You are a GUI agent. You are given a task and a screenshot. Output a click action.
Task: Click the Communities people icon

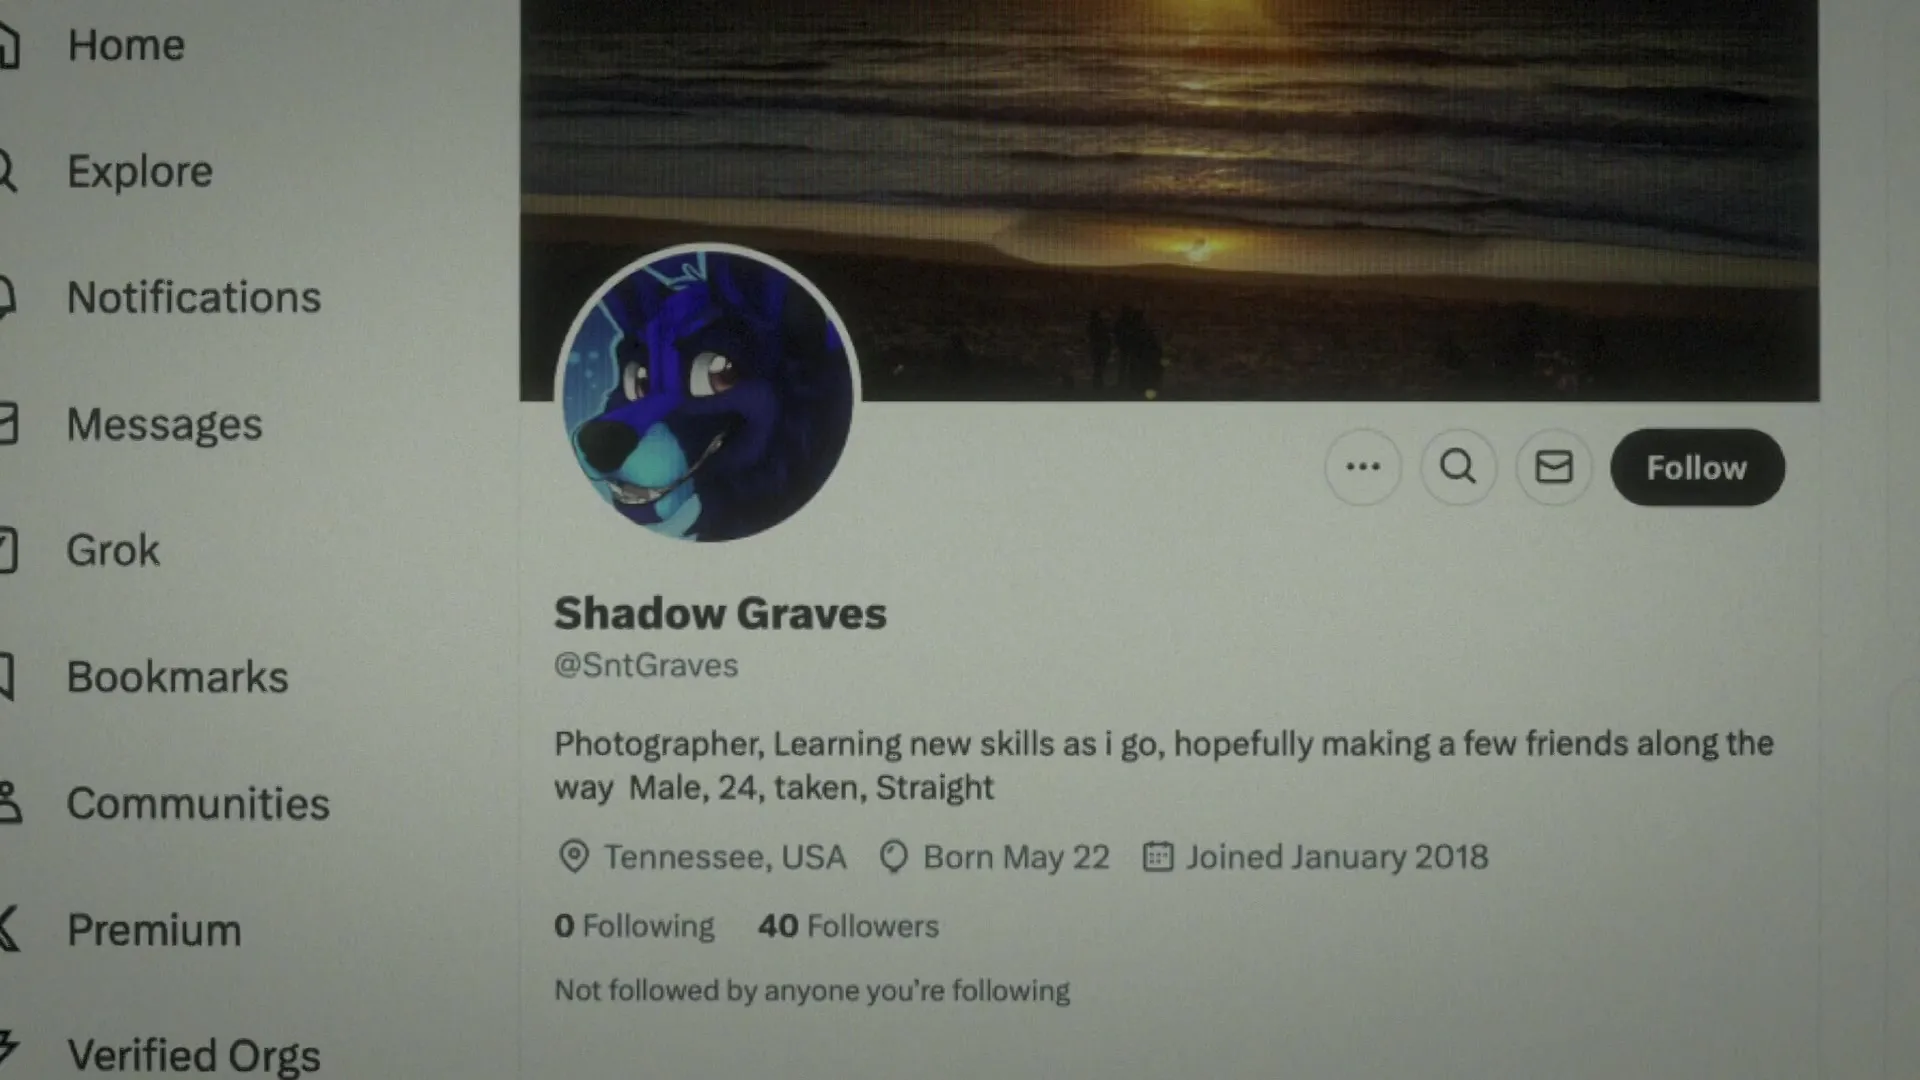point(9,803)
